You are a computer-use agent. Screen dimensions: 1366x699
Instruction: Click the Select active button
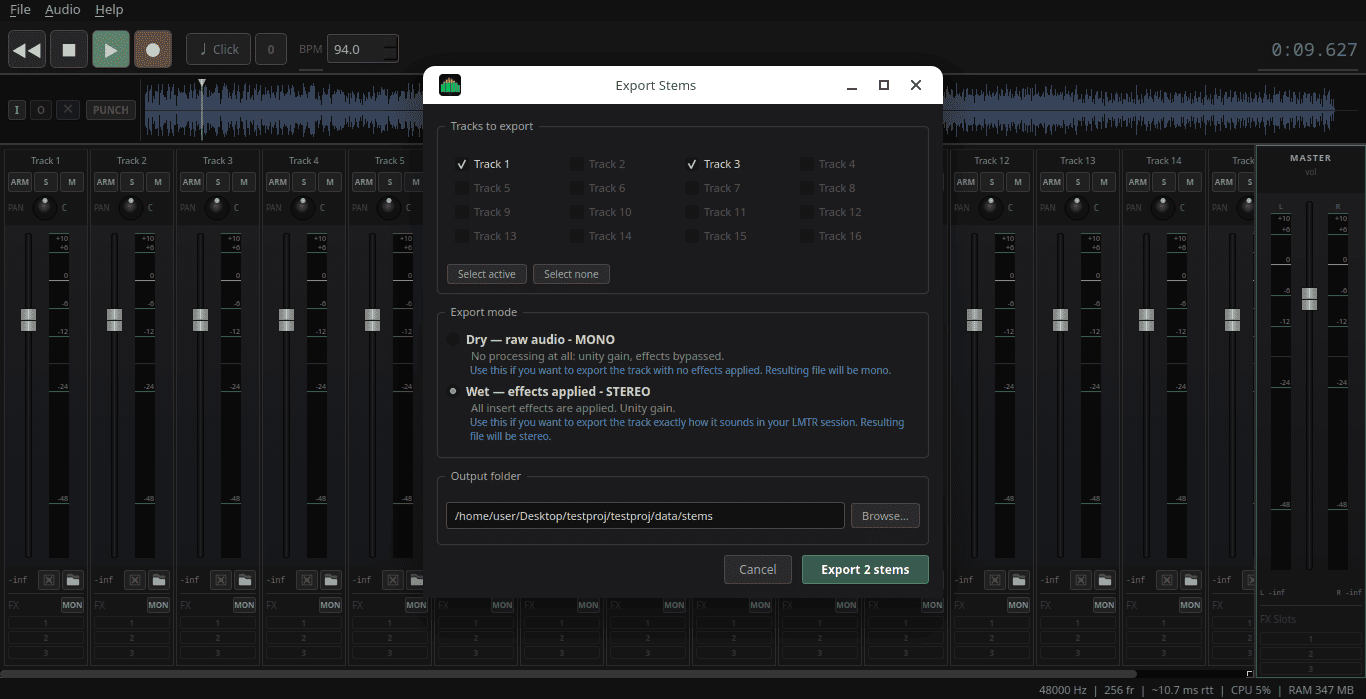(487, 274)
